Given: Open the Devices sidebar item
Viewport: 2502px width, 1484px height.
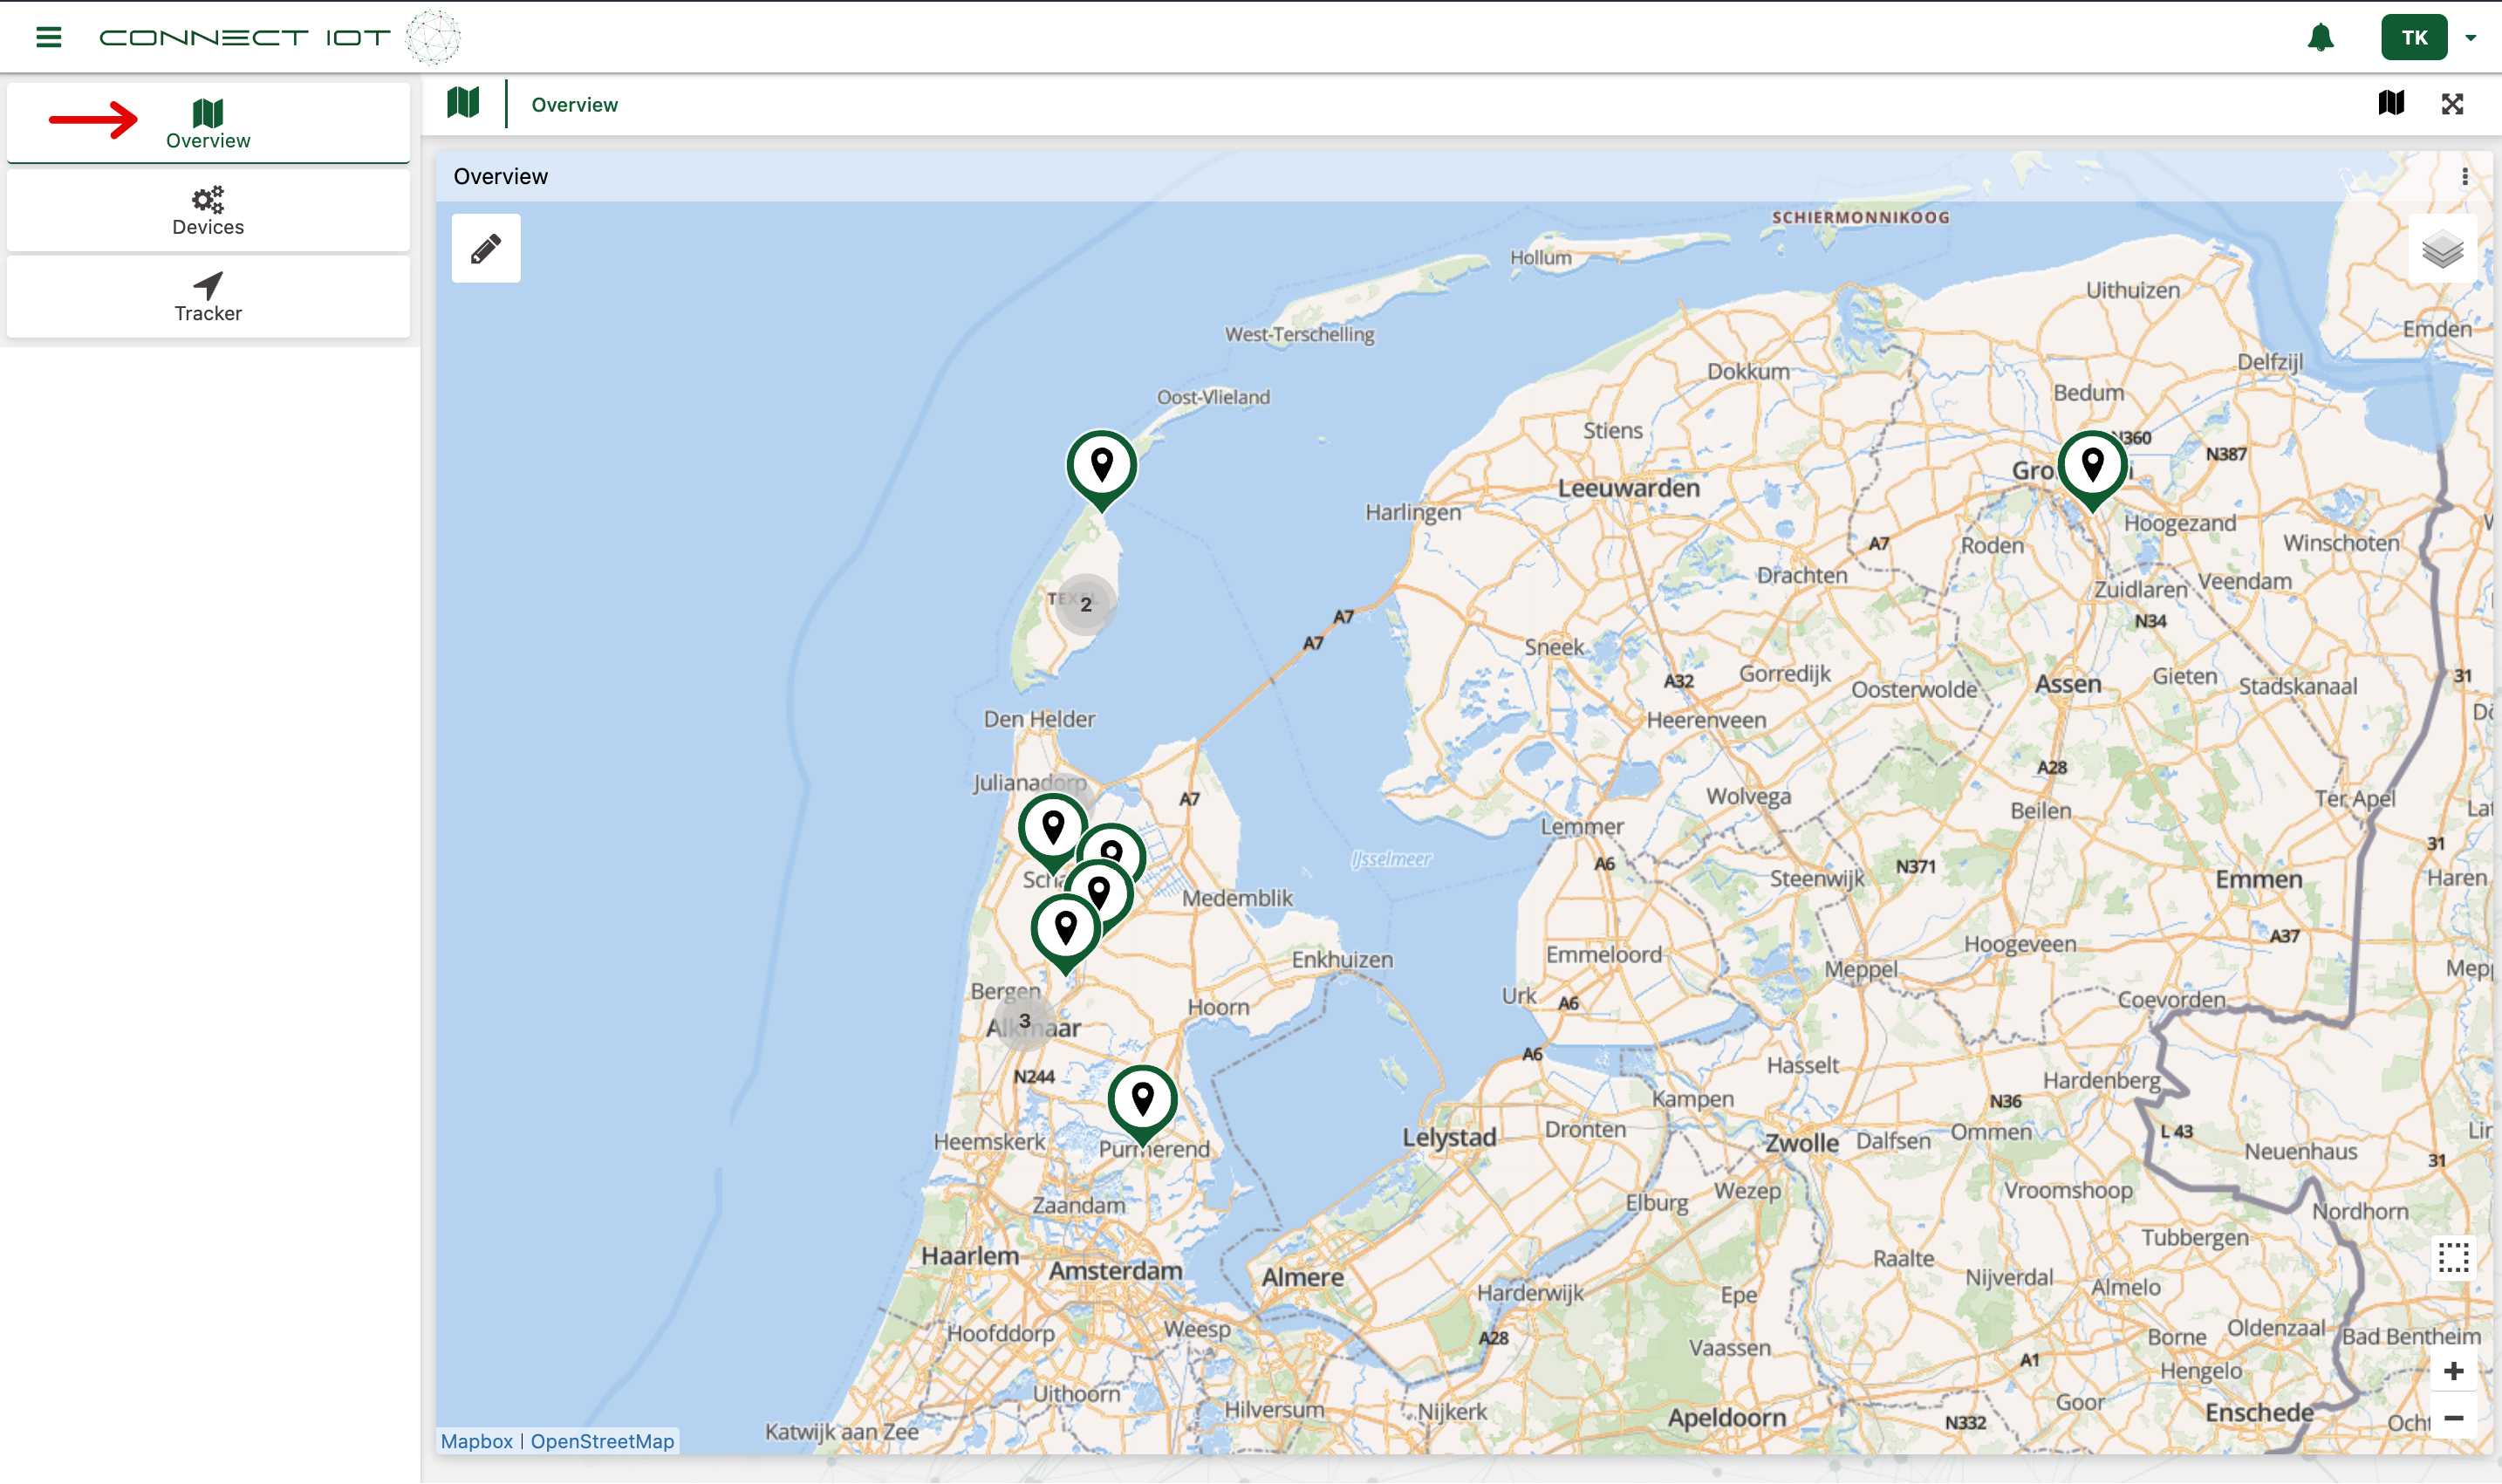Looking at the screenshot, I should point(208,211).
